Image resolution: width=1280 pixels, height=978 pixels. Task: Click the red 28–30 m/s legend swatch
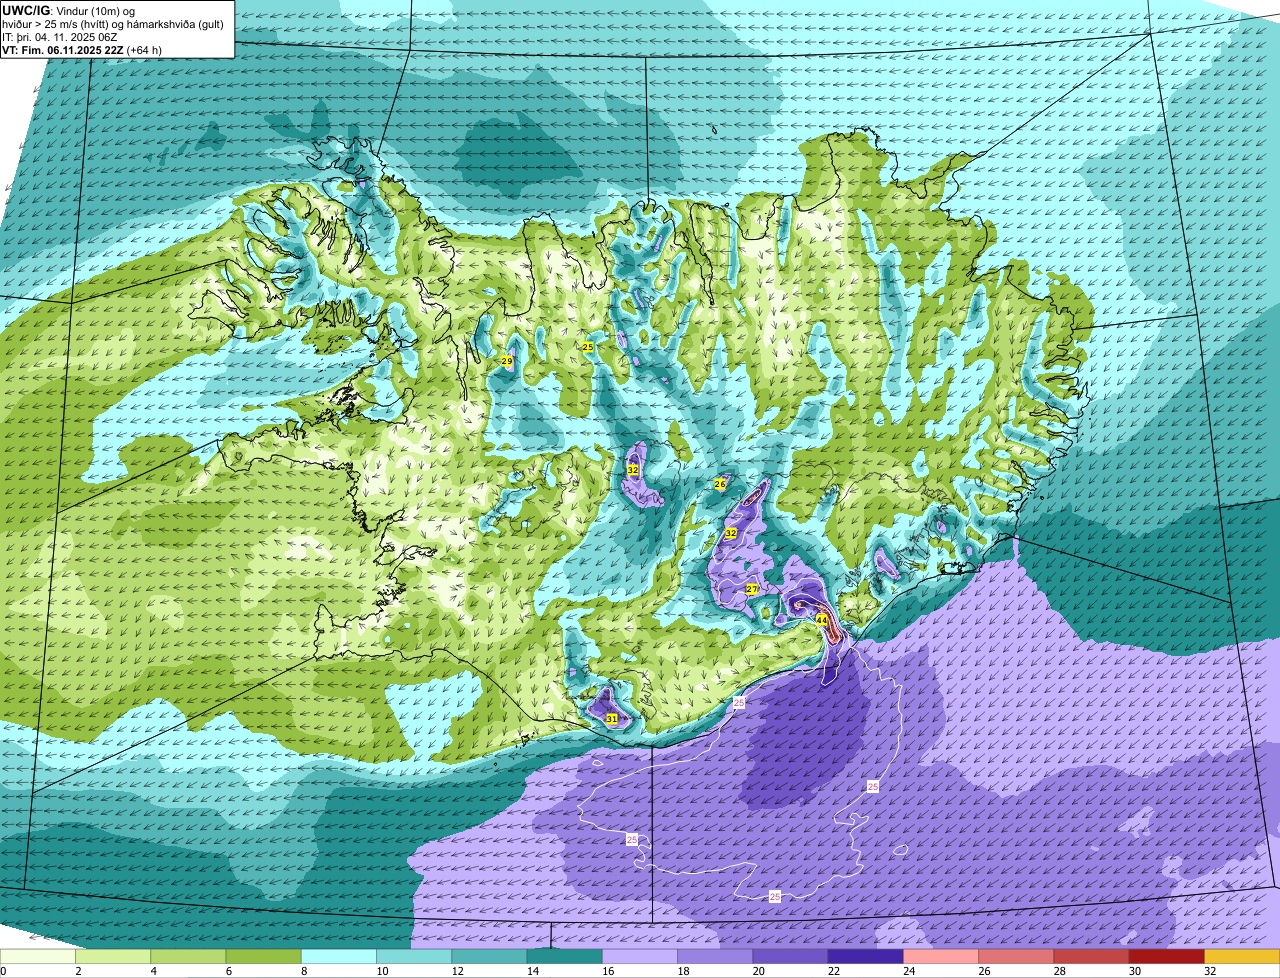click(1091, 957)
